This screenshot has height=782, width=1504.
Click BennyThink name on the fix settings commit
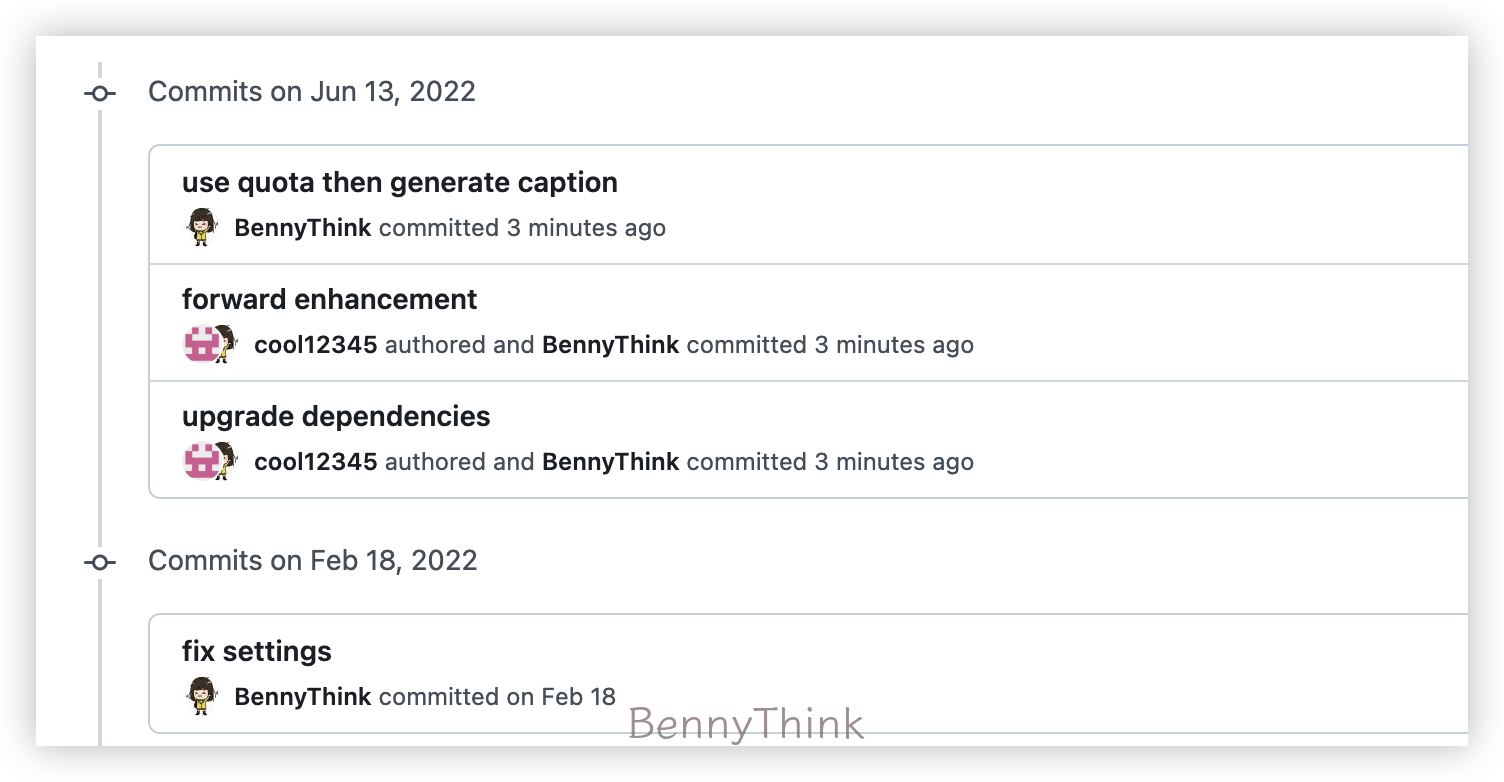click(302, 696)
